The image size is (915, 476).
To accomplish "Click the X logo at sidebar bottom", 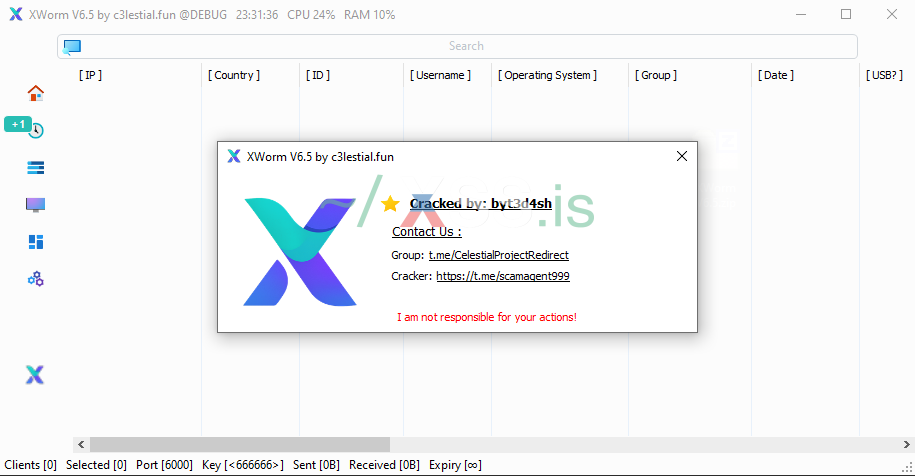I will tap(35, 374).
